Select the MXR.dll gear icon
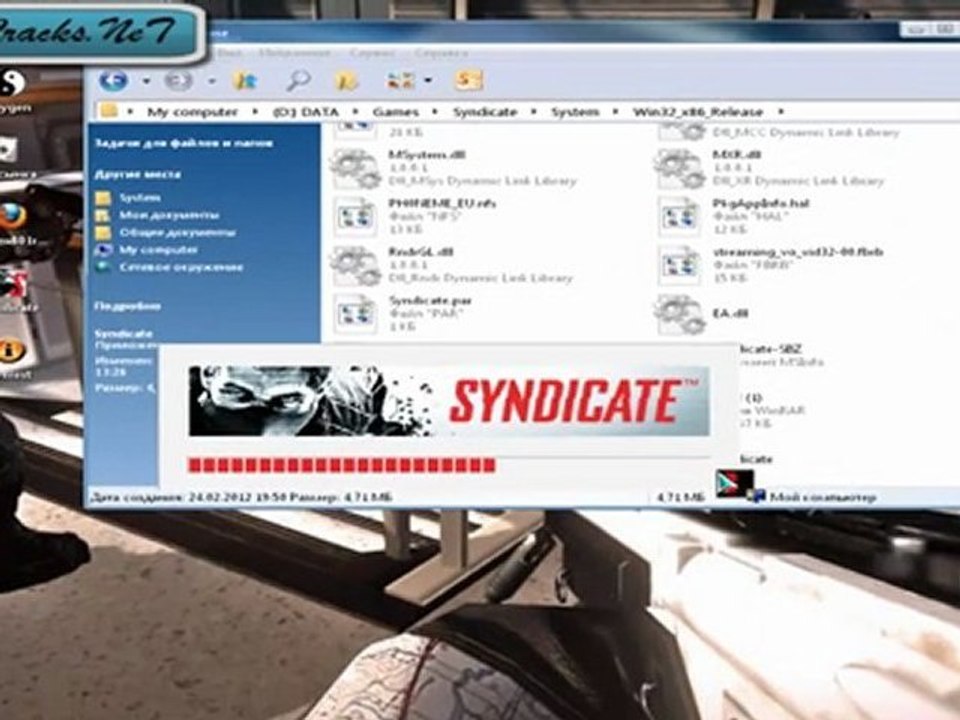The image size is (960, 720). [x=678, y=168]
